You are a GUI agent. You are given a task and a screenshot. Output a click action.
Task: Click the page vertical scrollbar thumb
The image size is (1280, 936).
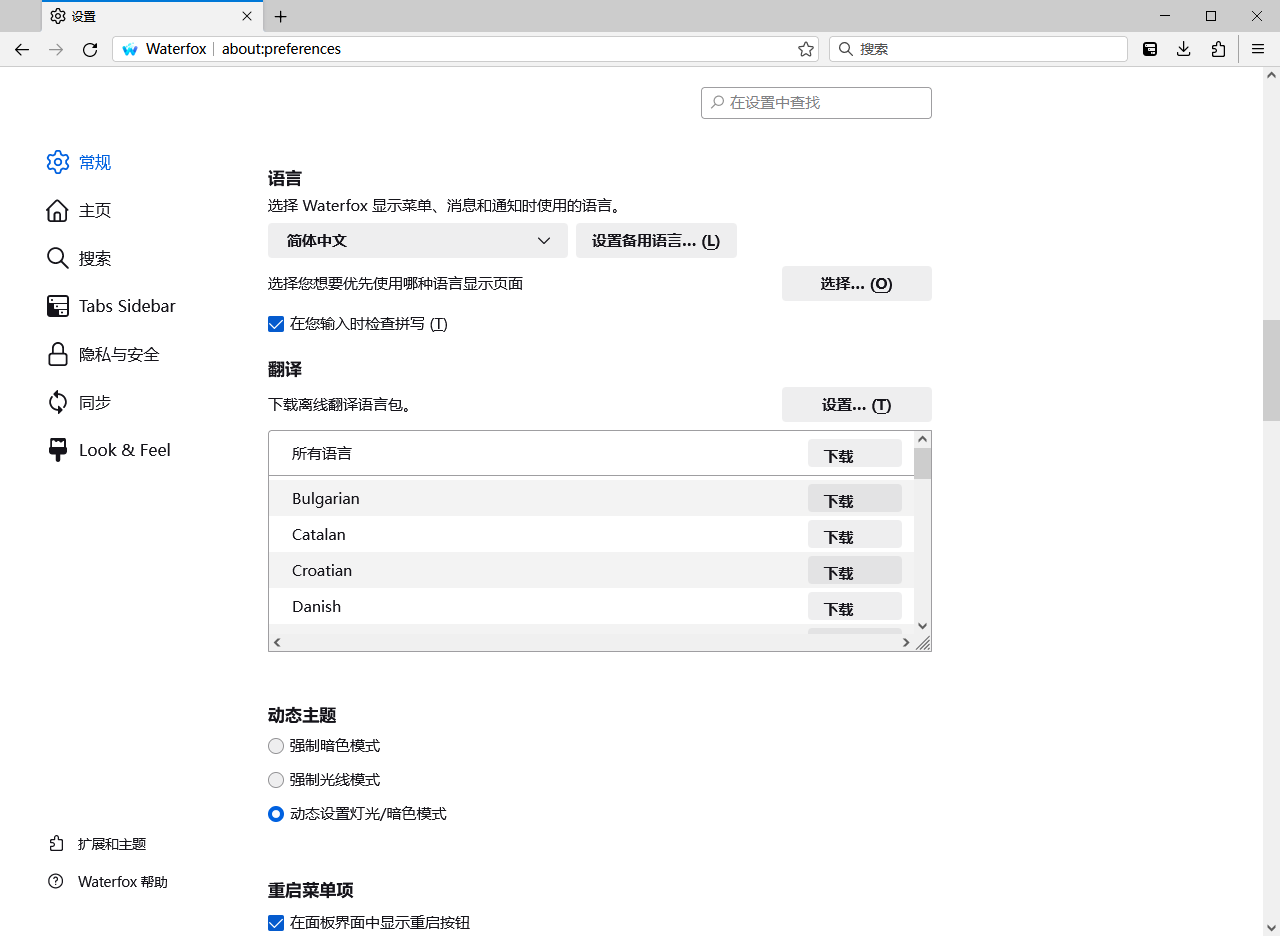pos(1271,370)
